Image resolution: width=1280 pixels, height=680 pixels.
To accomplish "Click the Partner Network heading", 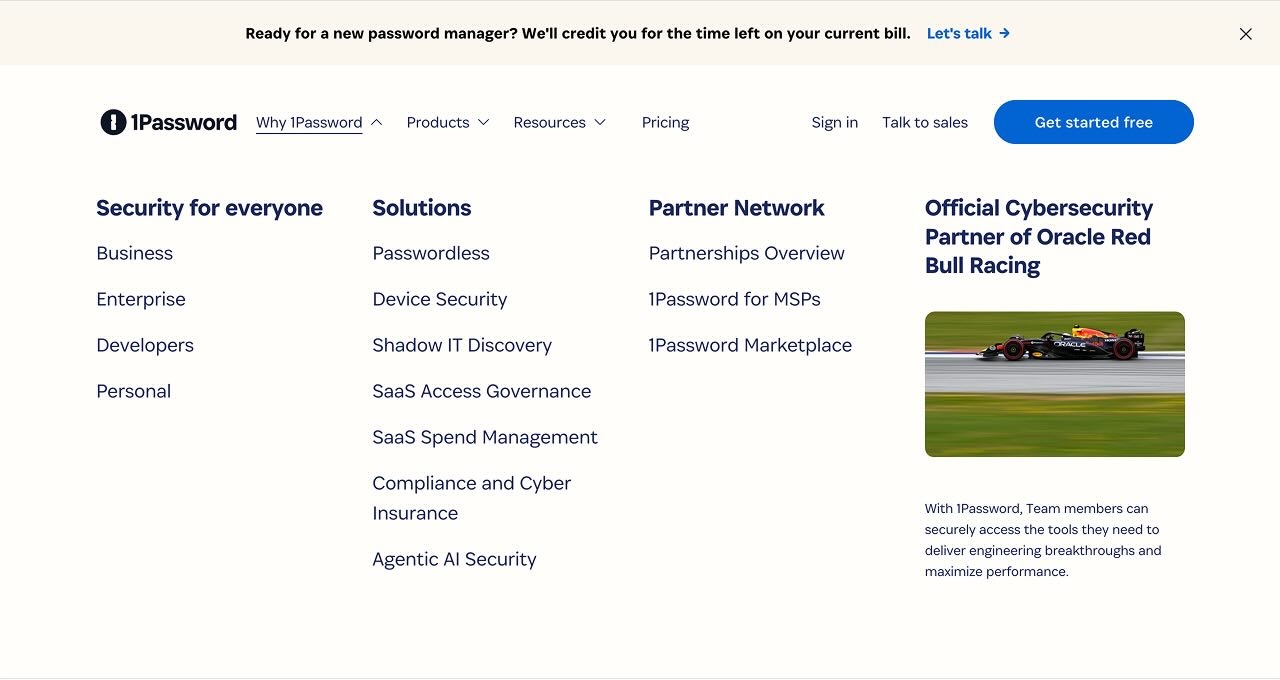I will 736,208.
